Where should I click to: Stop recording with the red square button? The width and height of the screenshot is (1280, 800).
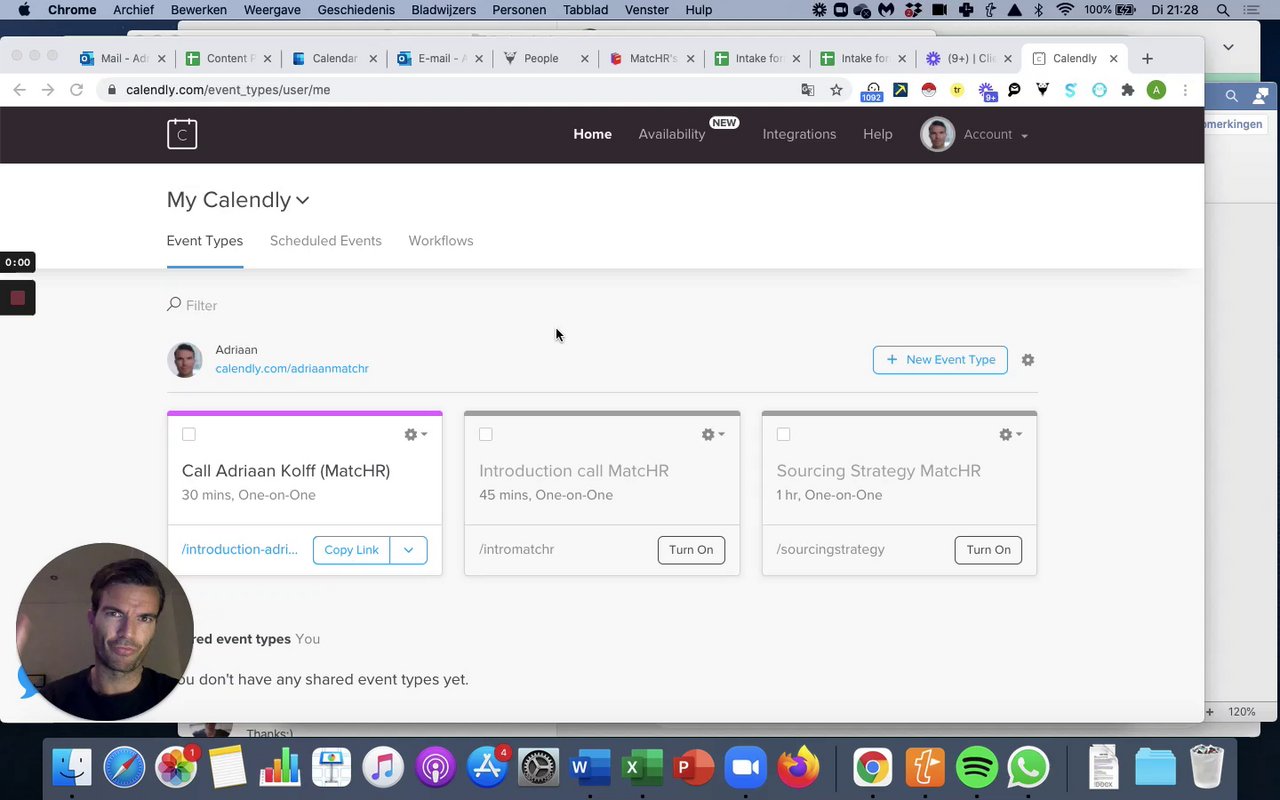click(x=17, y=298)
